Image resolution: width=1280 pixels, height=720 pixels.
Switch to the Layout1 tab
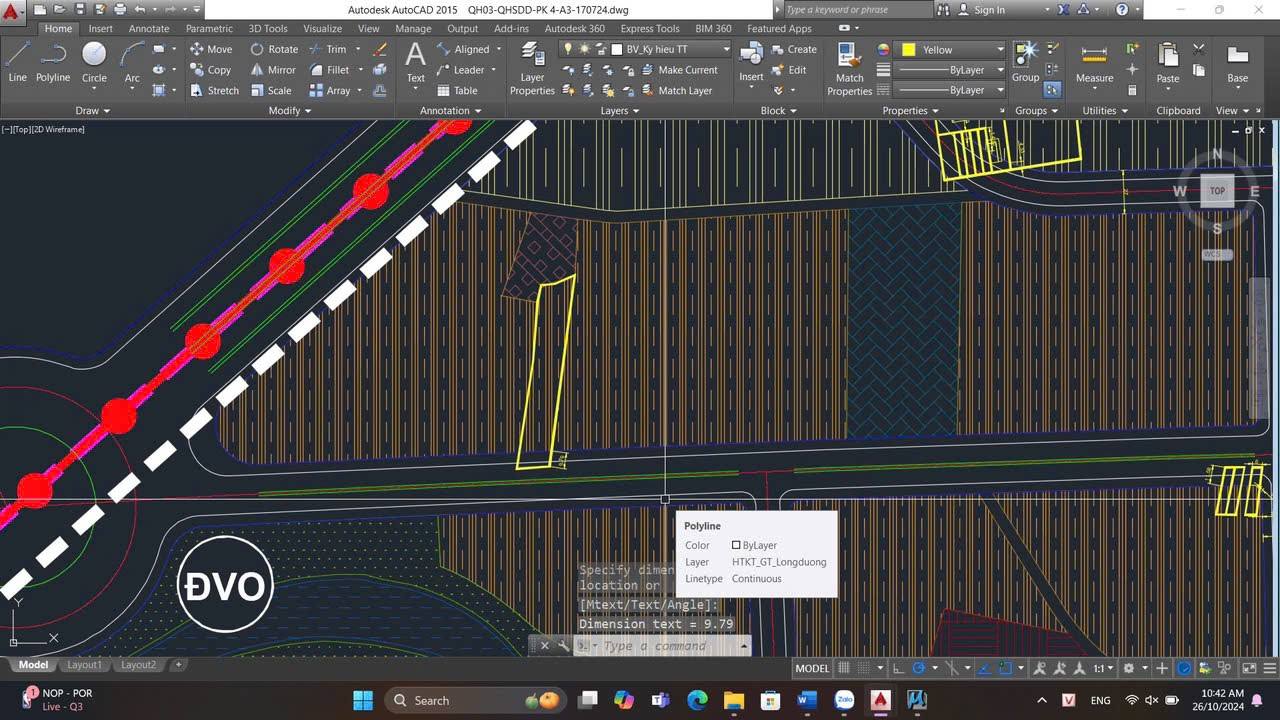[84, 664]
